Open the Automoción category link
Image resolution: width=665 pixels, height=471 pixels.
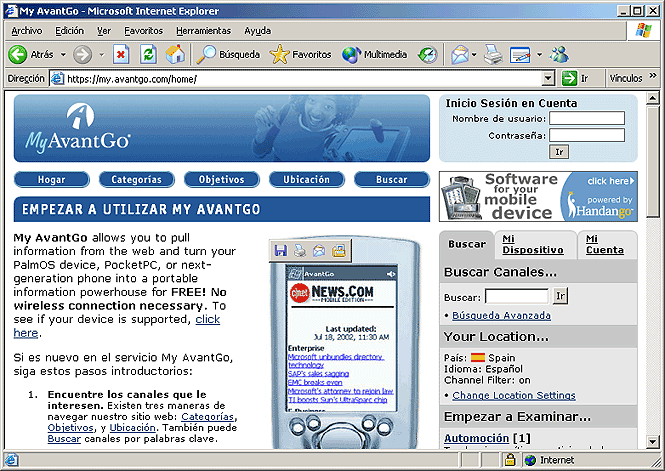(x=476, y=438)
